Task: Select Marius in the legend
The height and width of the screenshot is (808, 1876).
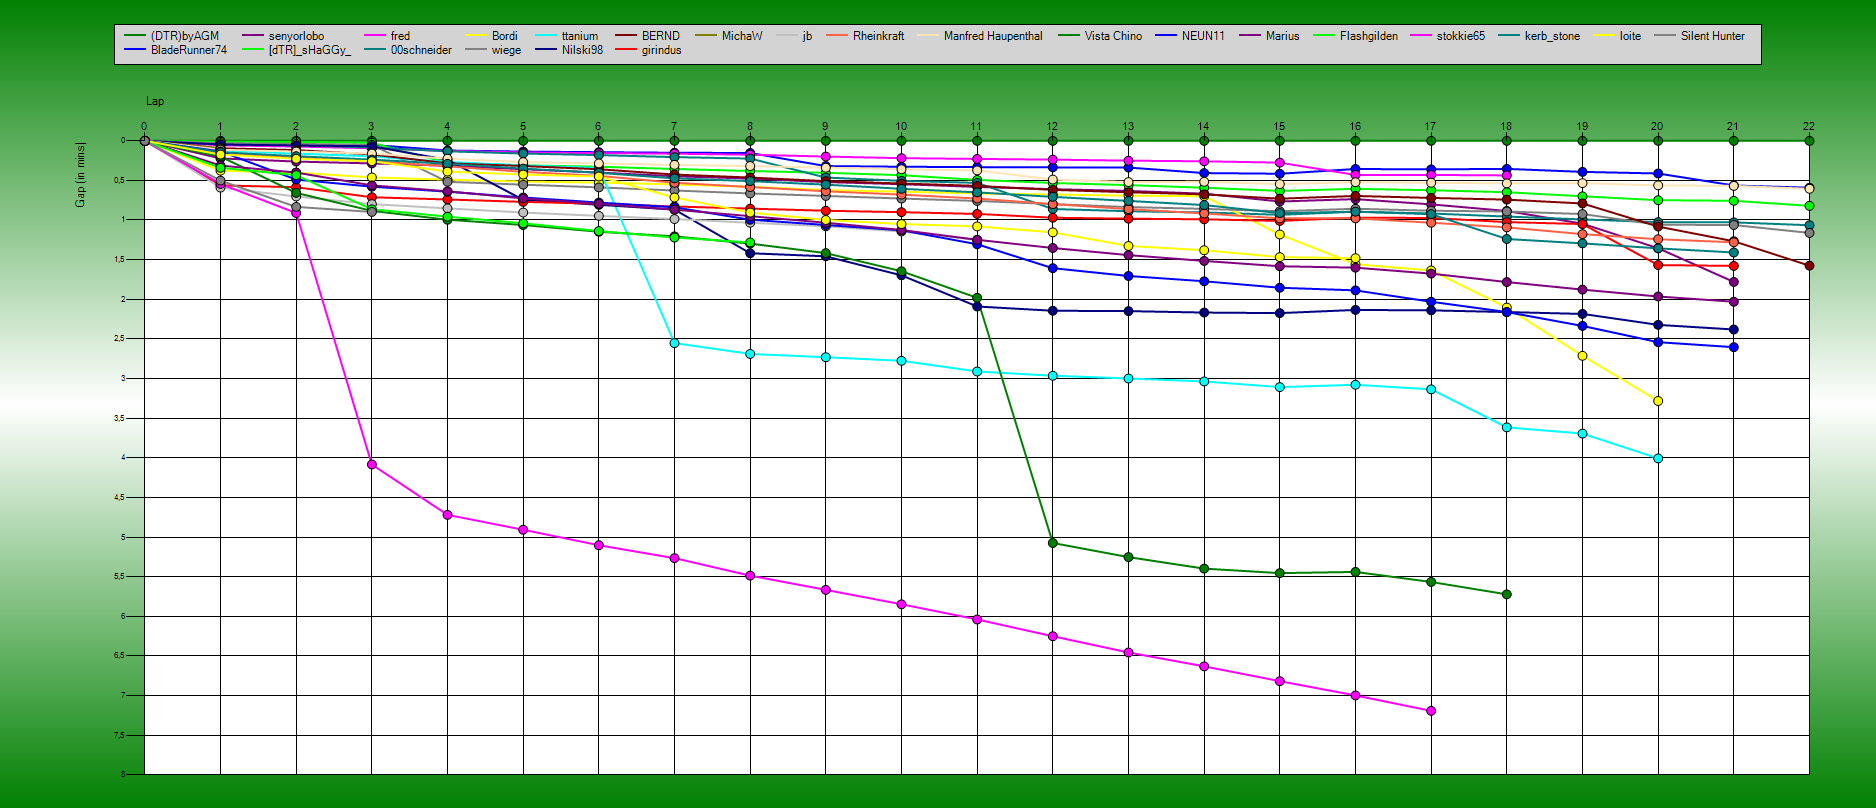Action: [x=1269, y=36]
